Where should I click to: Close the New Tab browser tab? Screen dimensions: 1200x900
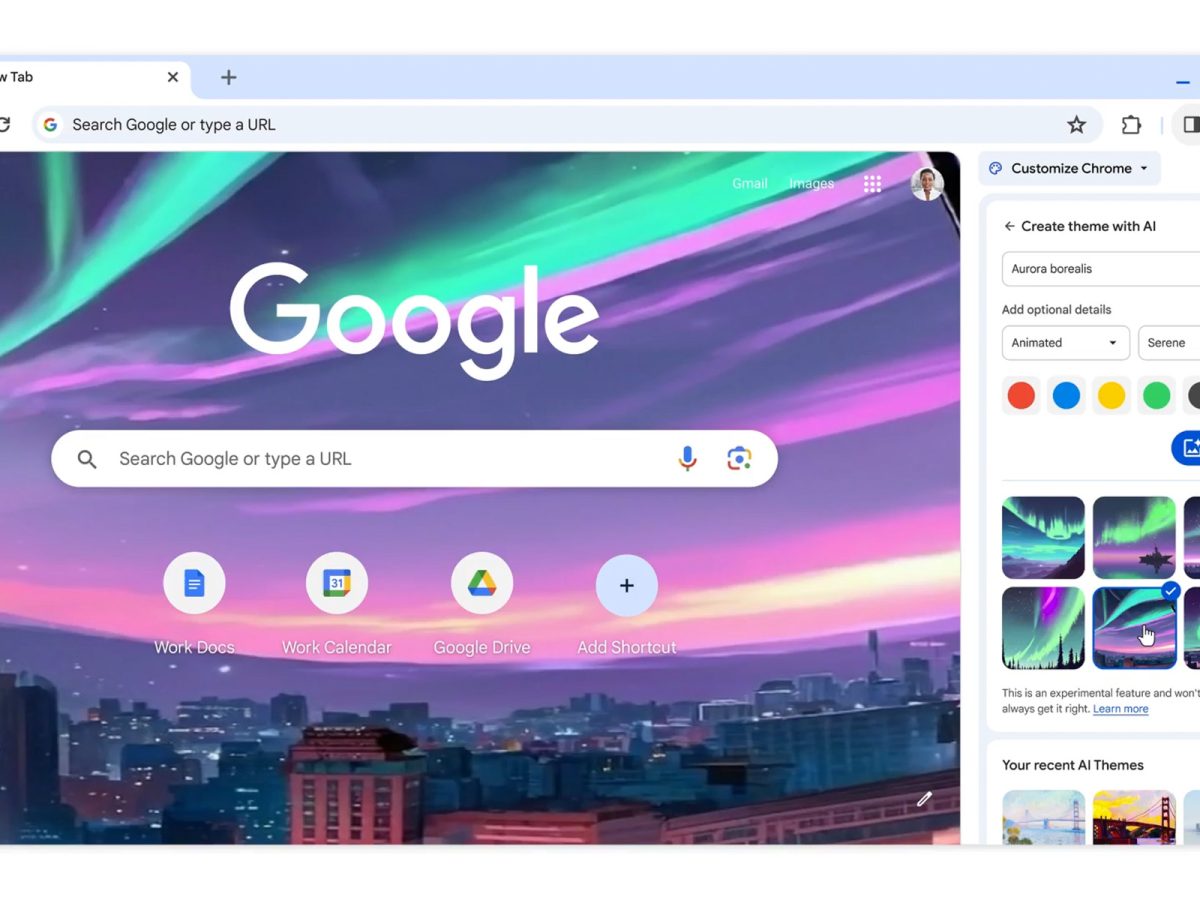[172, 77]
